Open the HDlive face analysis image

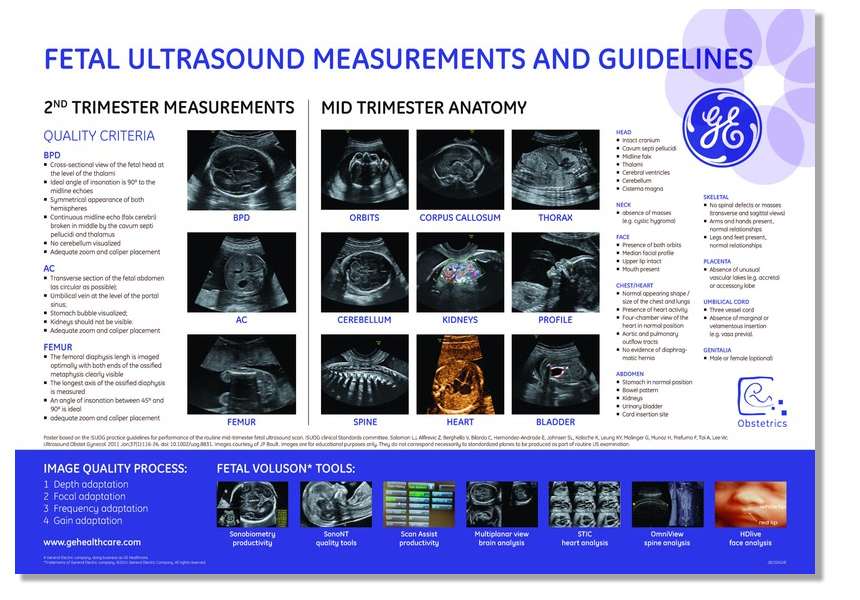point(750,504)
